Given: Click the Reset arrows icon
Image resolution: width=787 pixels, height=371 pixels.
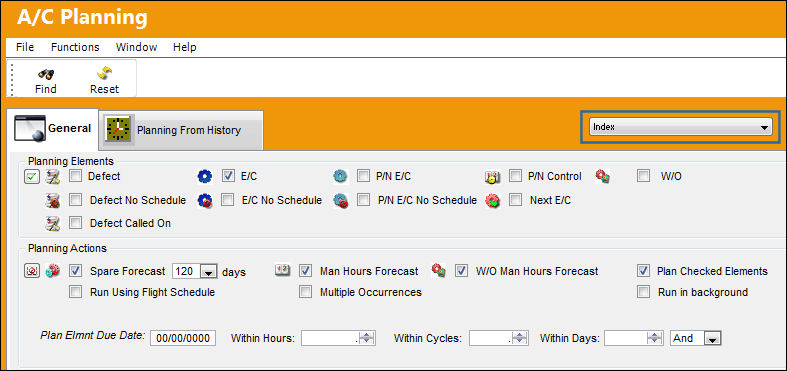Looking at the screenshot, I should [x=104, y=73].
